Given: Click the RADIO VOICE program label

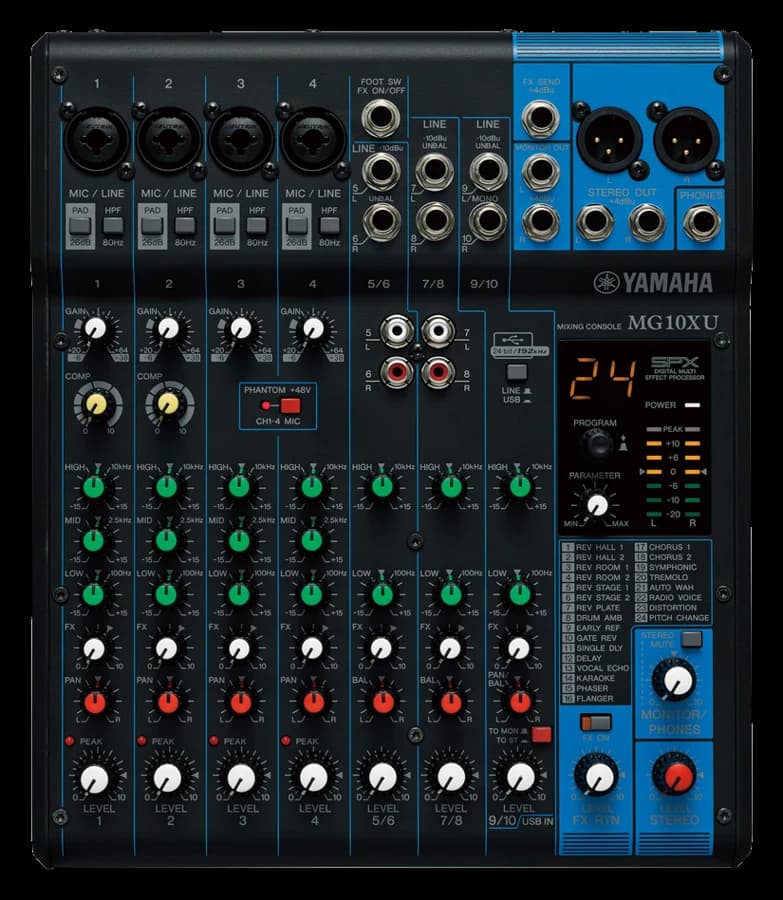Looking at the screenshot, I should pyautogui.click(x=675, y=598).
